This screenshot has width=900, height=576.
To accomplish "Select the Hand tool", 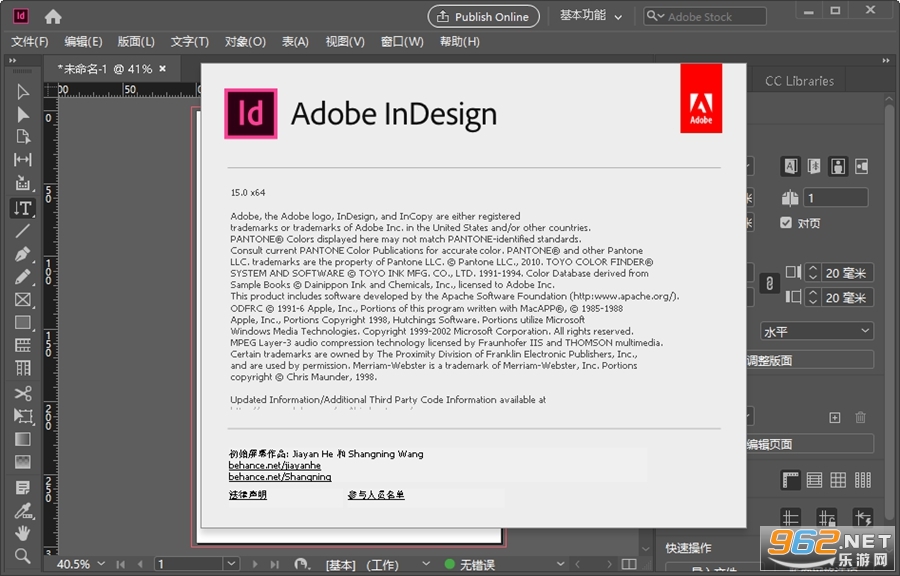I will [x=22, y=533].
